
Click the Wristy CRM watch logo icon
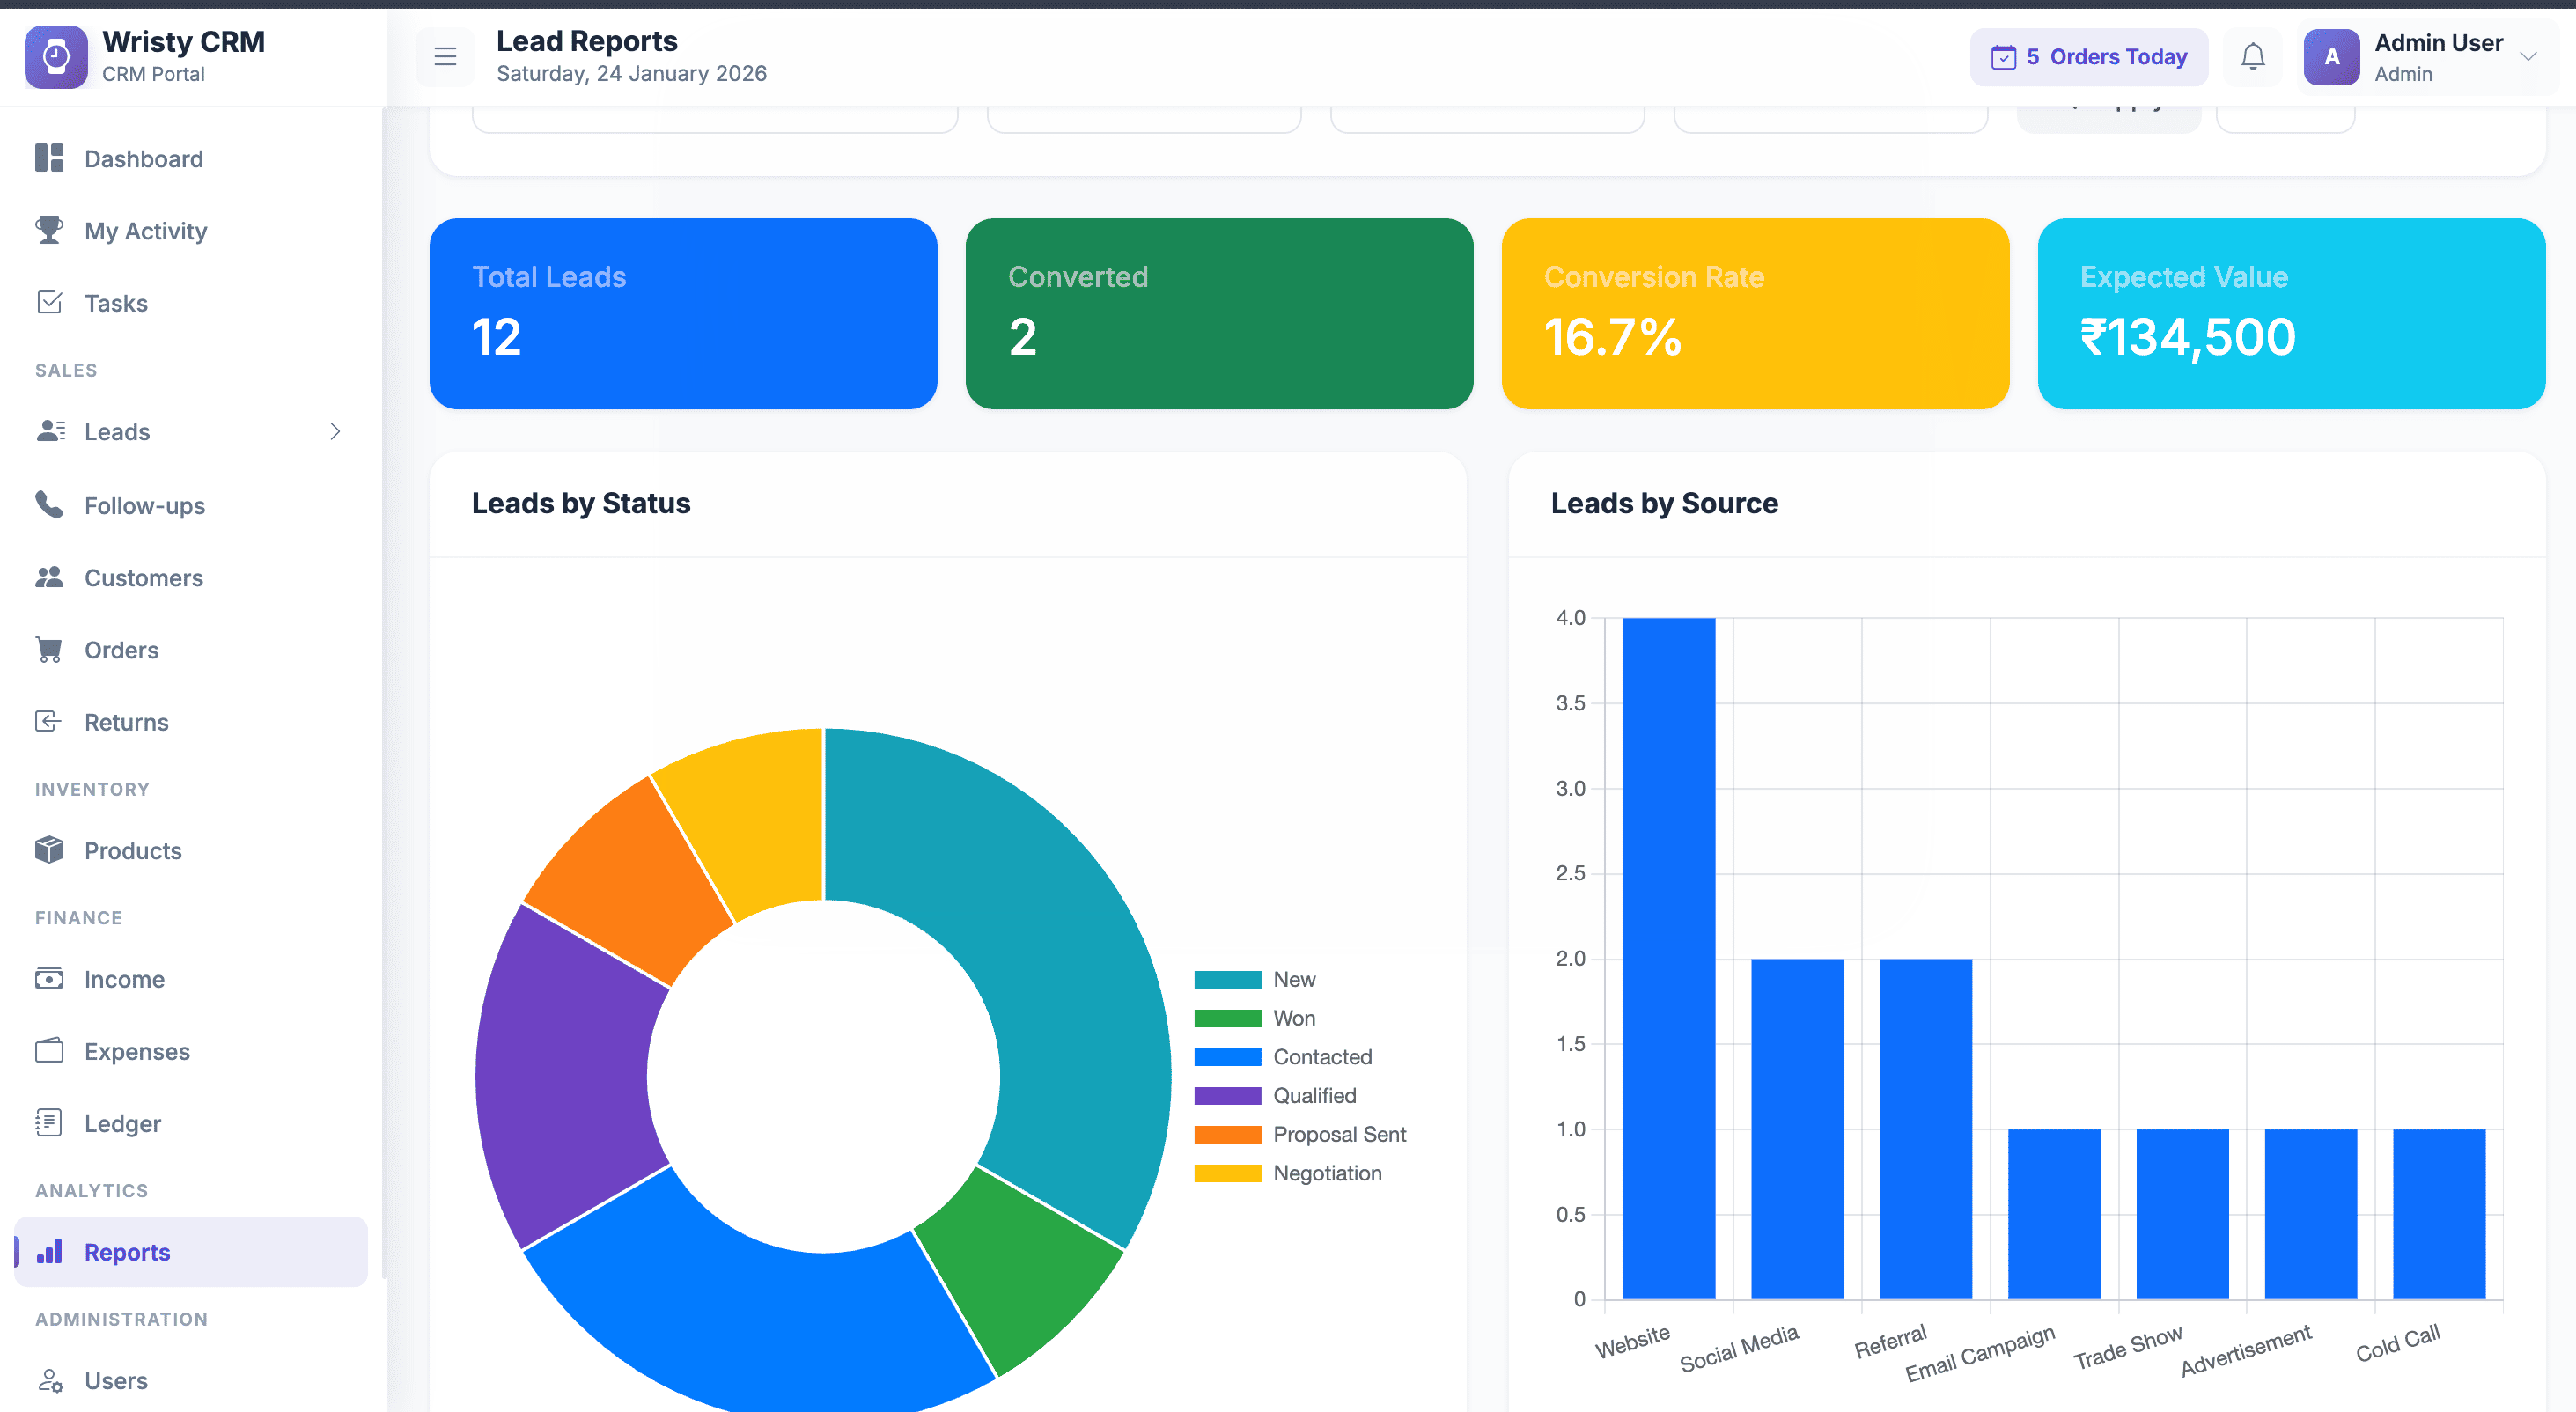coord(56,57)
